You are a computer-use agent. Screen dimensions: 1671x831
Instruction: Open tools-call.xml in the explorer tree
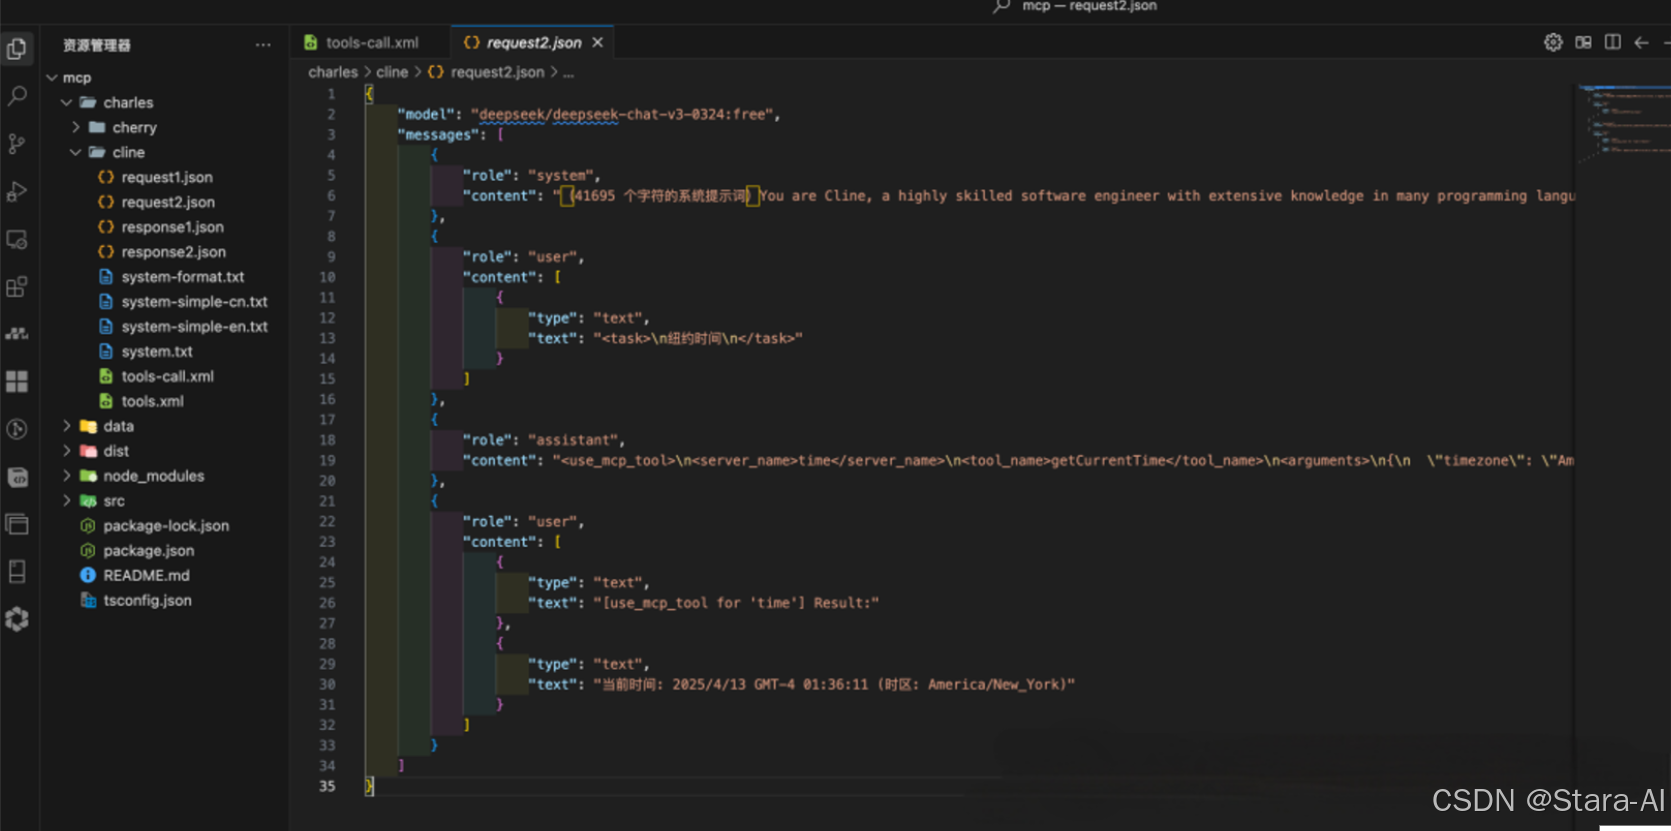pos(167,376)
